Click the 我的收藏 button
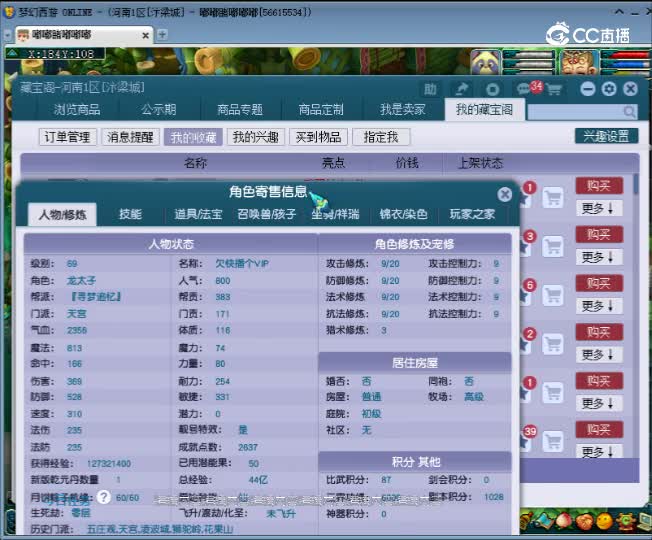Viewport: 652px width, 540px height. 193,137
